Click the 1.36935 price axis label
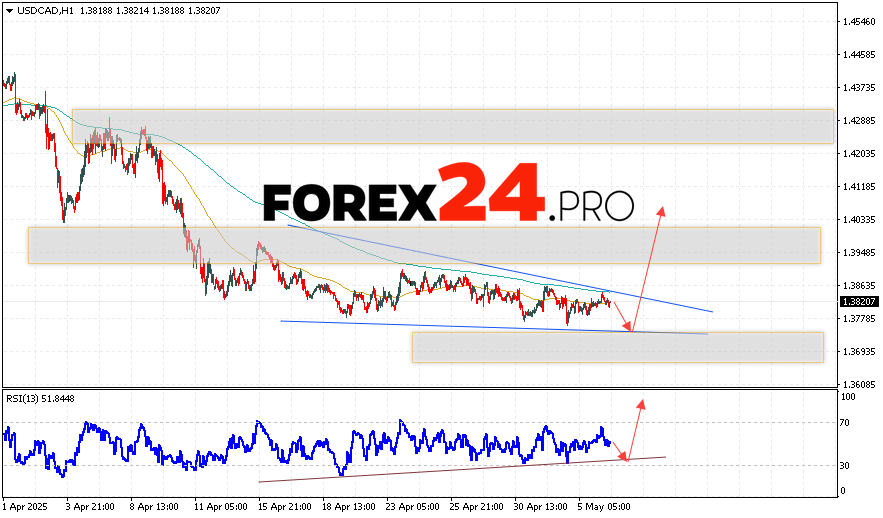The height and width of the screenshot is (518, 883). 859,351
